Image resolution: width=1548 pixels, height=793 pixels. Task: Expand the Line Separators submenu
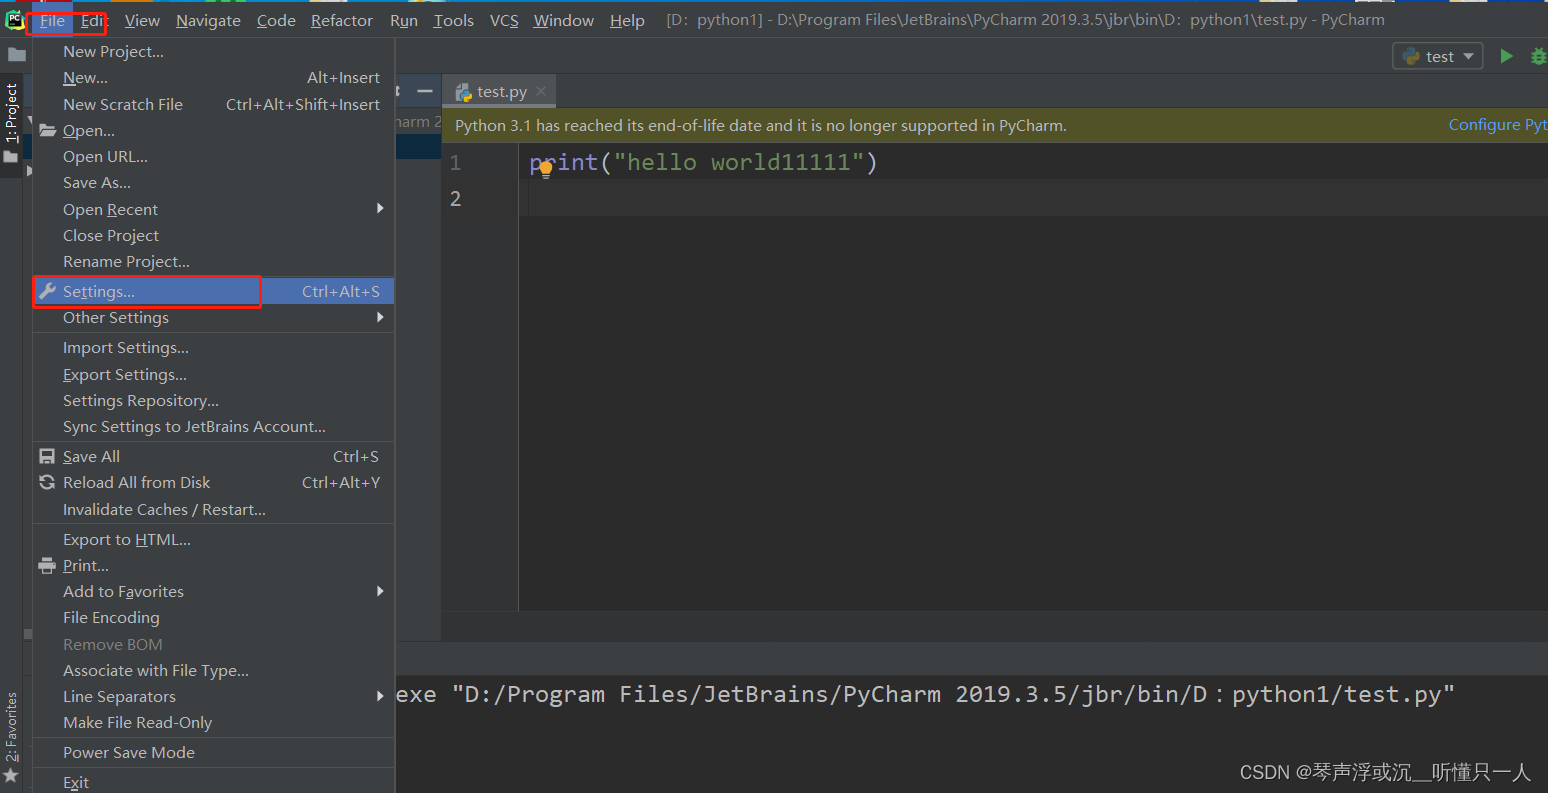point(214,696)
